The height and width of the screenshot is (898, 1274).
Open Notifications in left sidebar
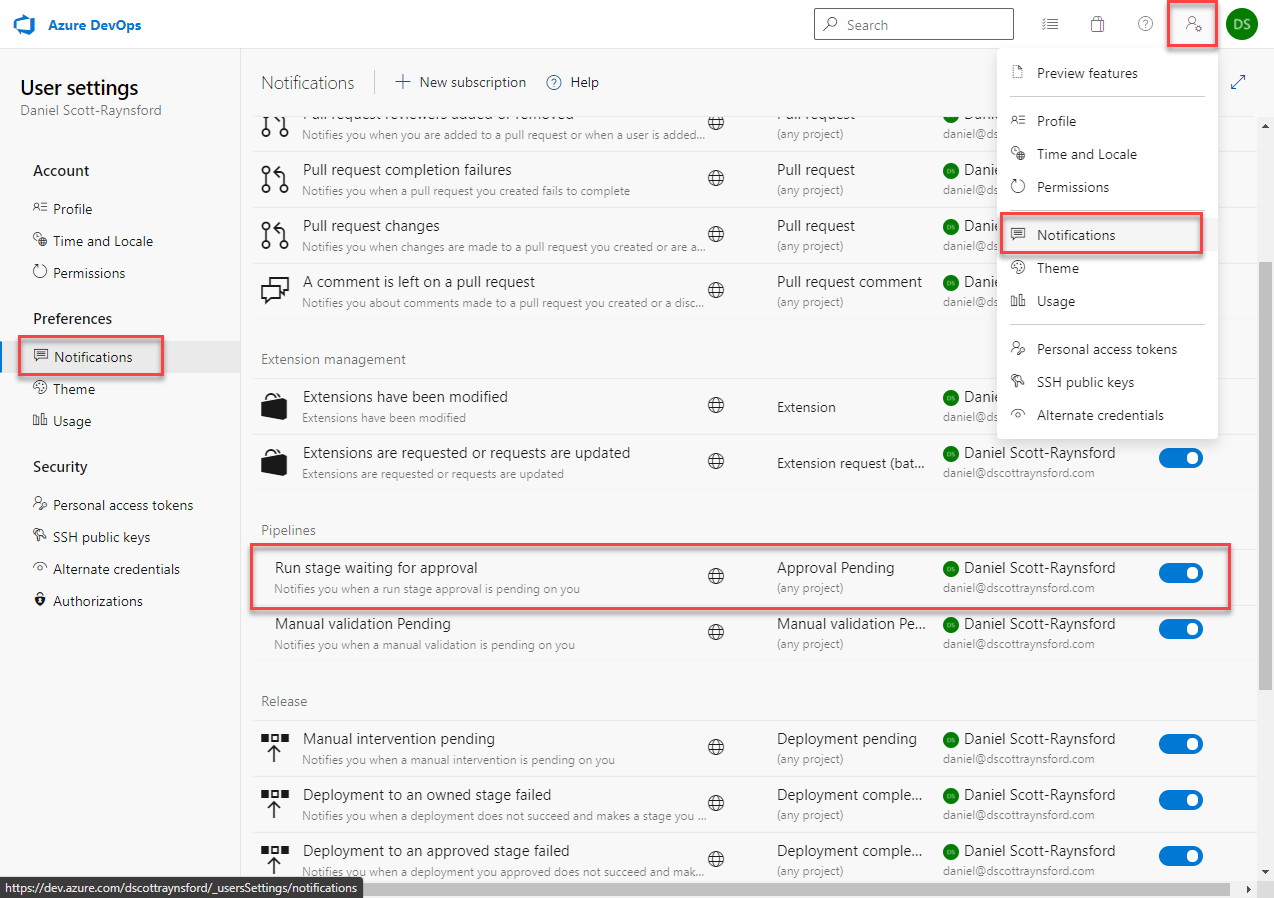120,357
